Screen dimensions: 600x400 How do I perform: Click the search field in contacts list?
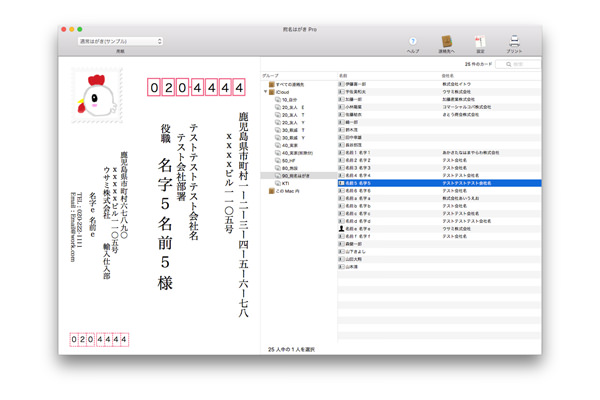(520, 64)
